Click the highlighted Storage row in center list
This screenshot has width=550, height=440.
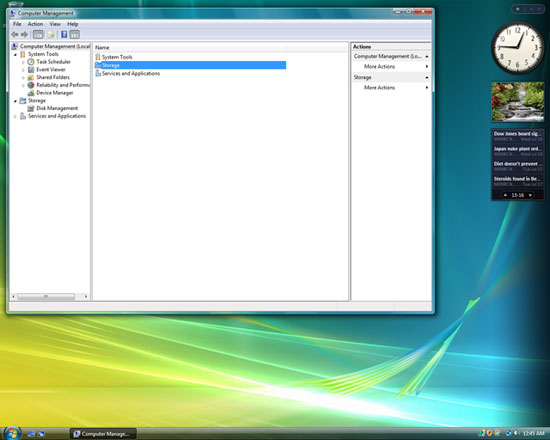click(x=190, y=65)
